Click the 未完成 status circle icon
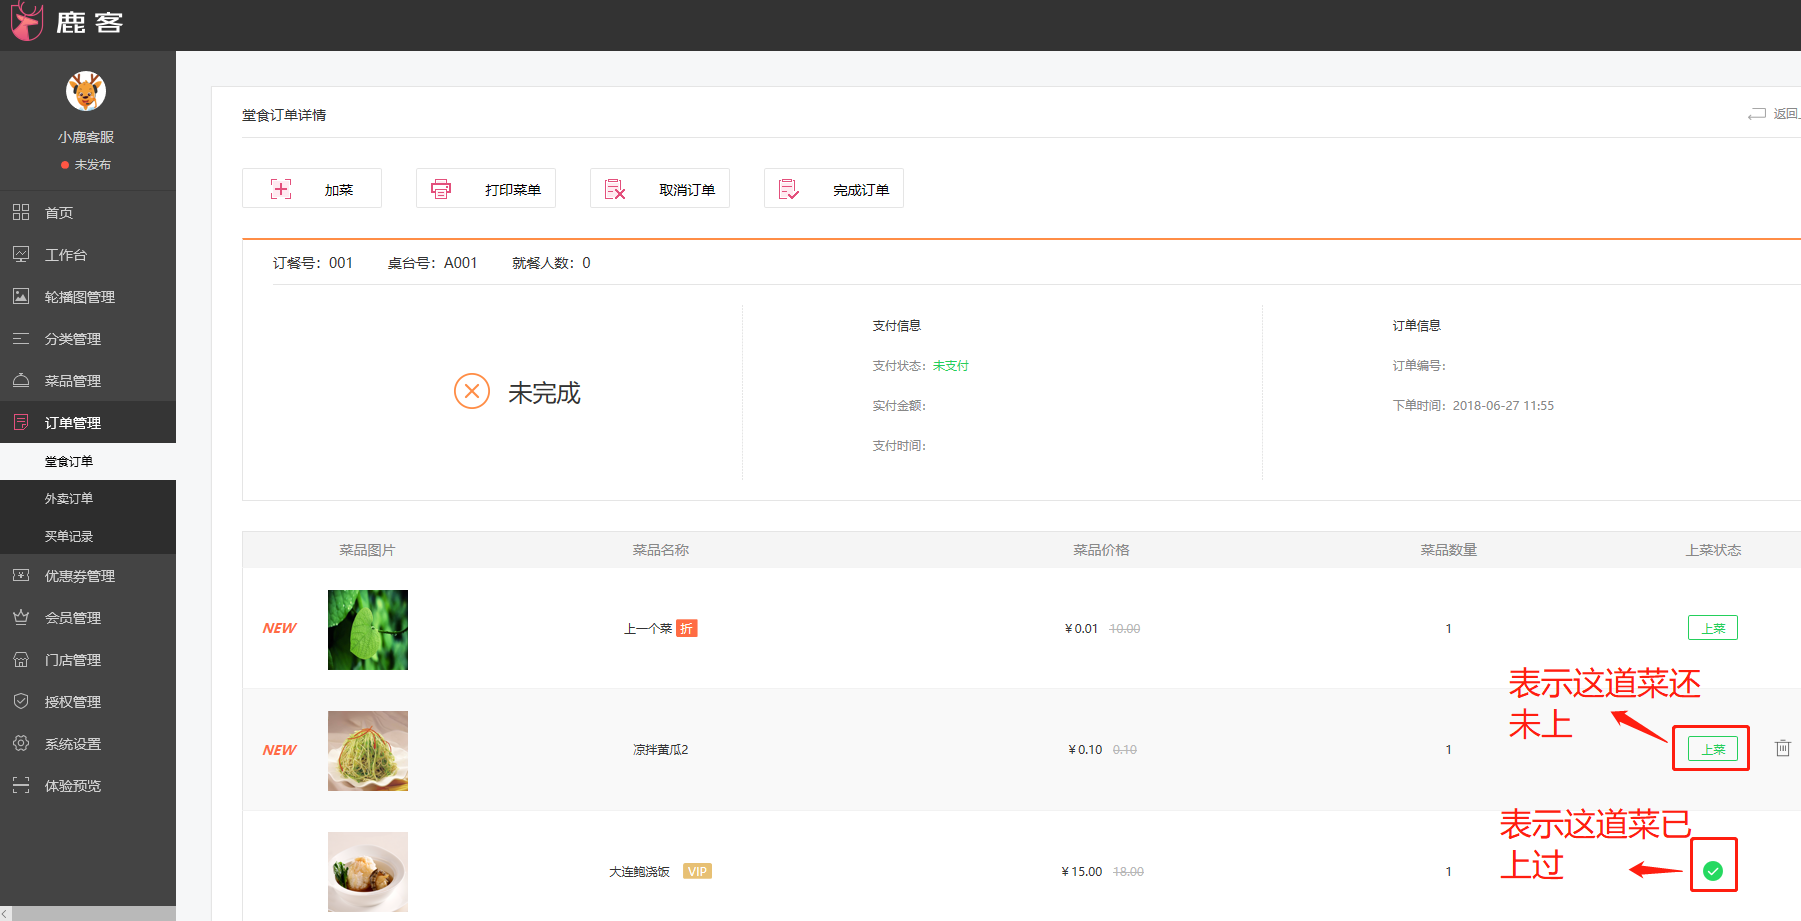Image resolution: width=1801 pixels, height=921 pixels. (472, 391)
